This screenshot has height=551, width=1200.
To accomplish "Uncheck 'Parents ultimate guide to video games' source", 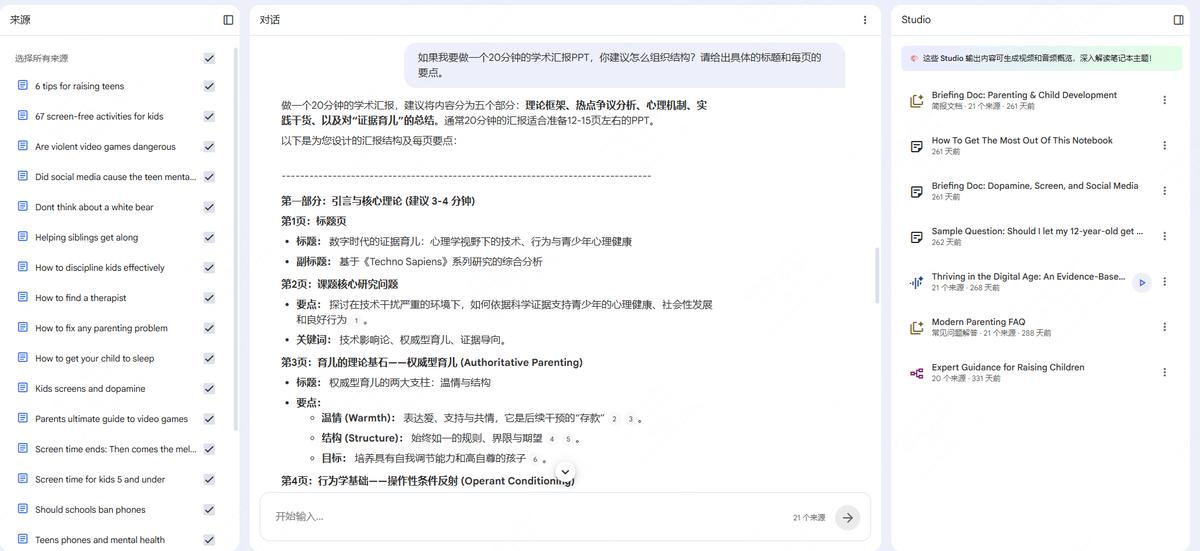I will pyautogui.click(x=209, y=418).
